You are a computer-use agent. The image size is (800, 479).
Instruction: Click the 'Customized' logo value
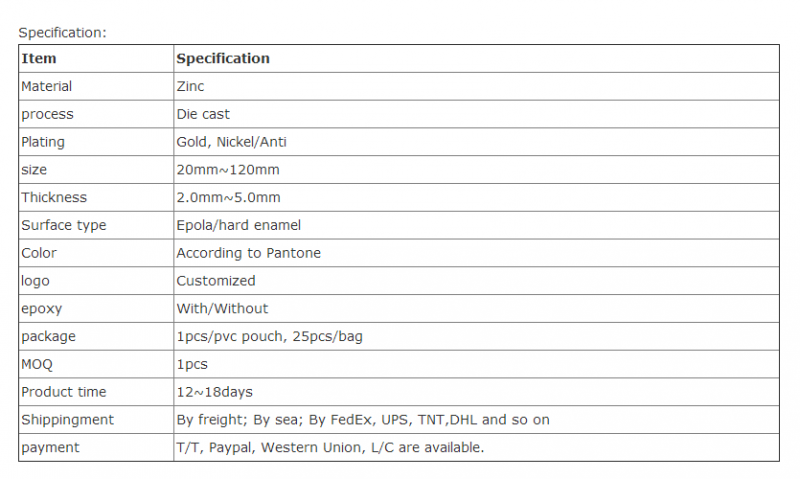[x=216, y=281]
